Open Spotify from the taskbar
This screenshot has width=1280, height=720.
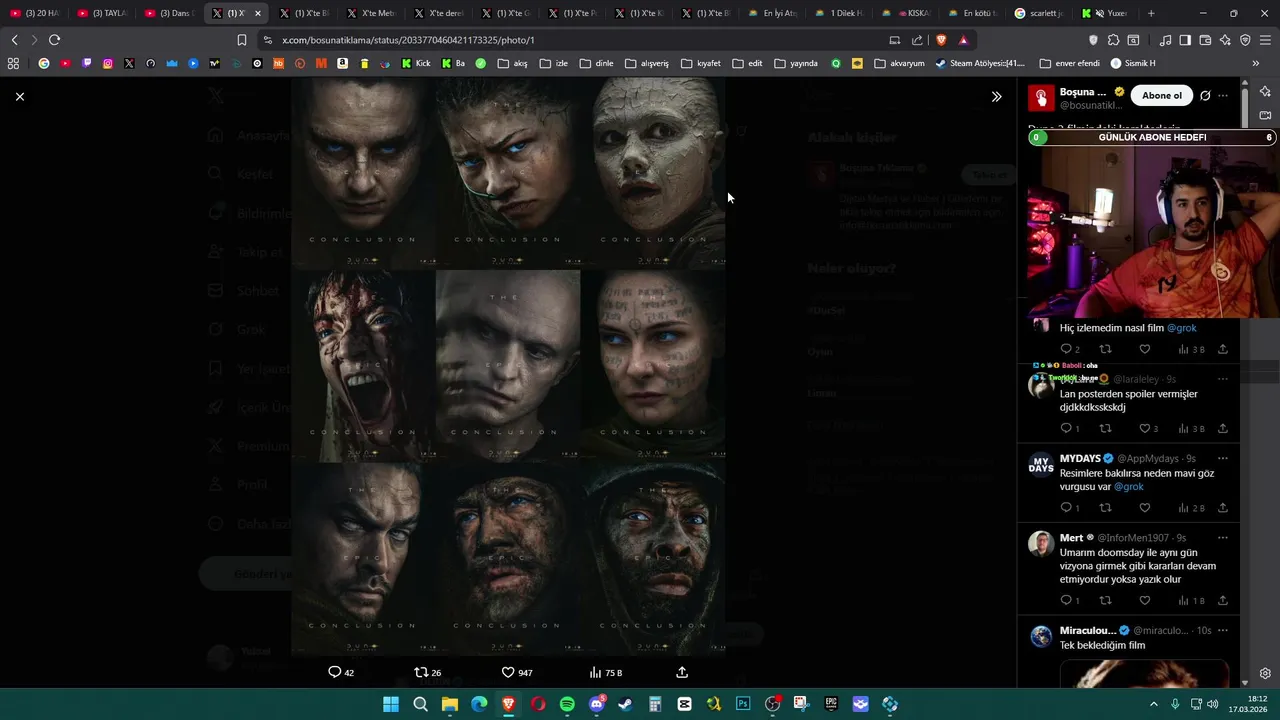(x=567, y=704)
